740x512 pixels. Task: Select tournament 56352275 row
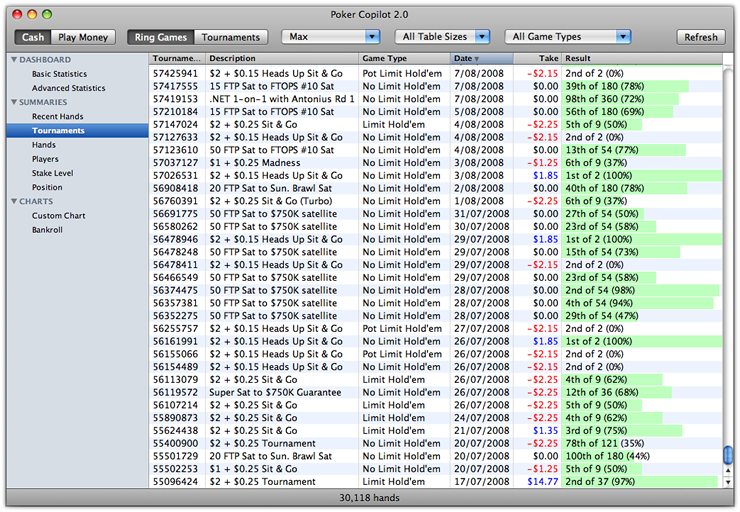coord(435,316)
